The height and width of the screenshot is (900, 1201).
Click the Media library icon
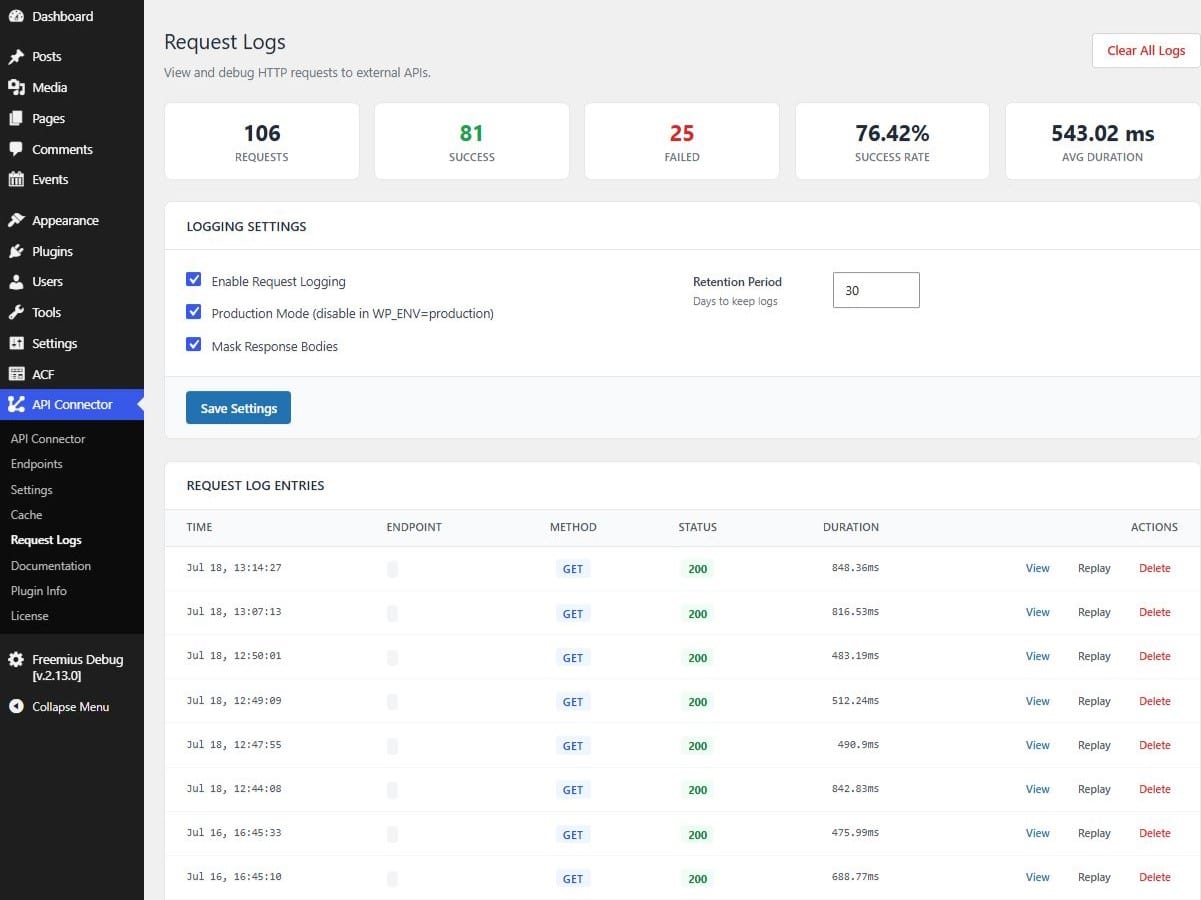(16, 88)
